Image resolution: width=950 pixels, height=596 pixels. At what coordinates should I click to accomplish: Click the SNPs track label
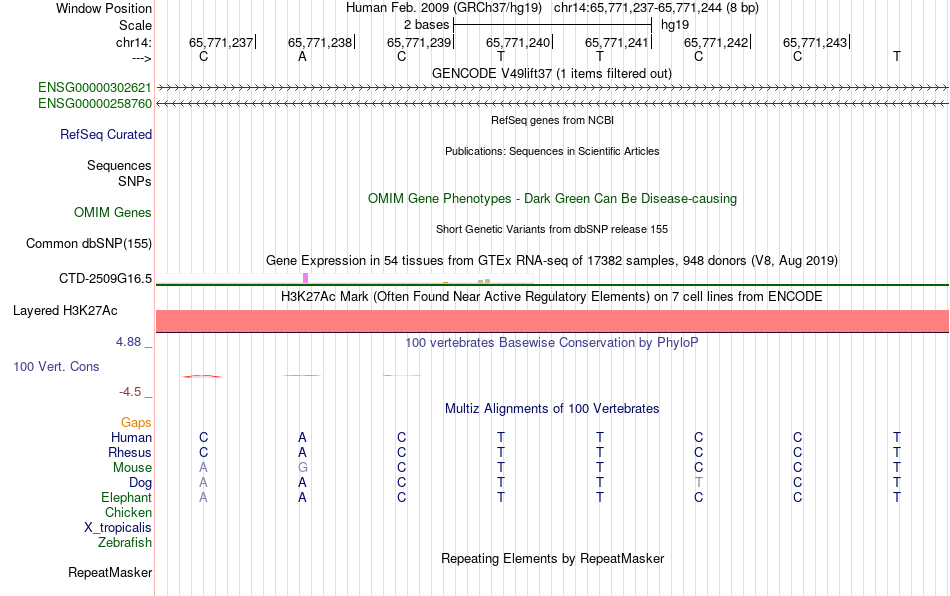click(x=135, y=181)
